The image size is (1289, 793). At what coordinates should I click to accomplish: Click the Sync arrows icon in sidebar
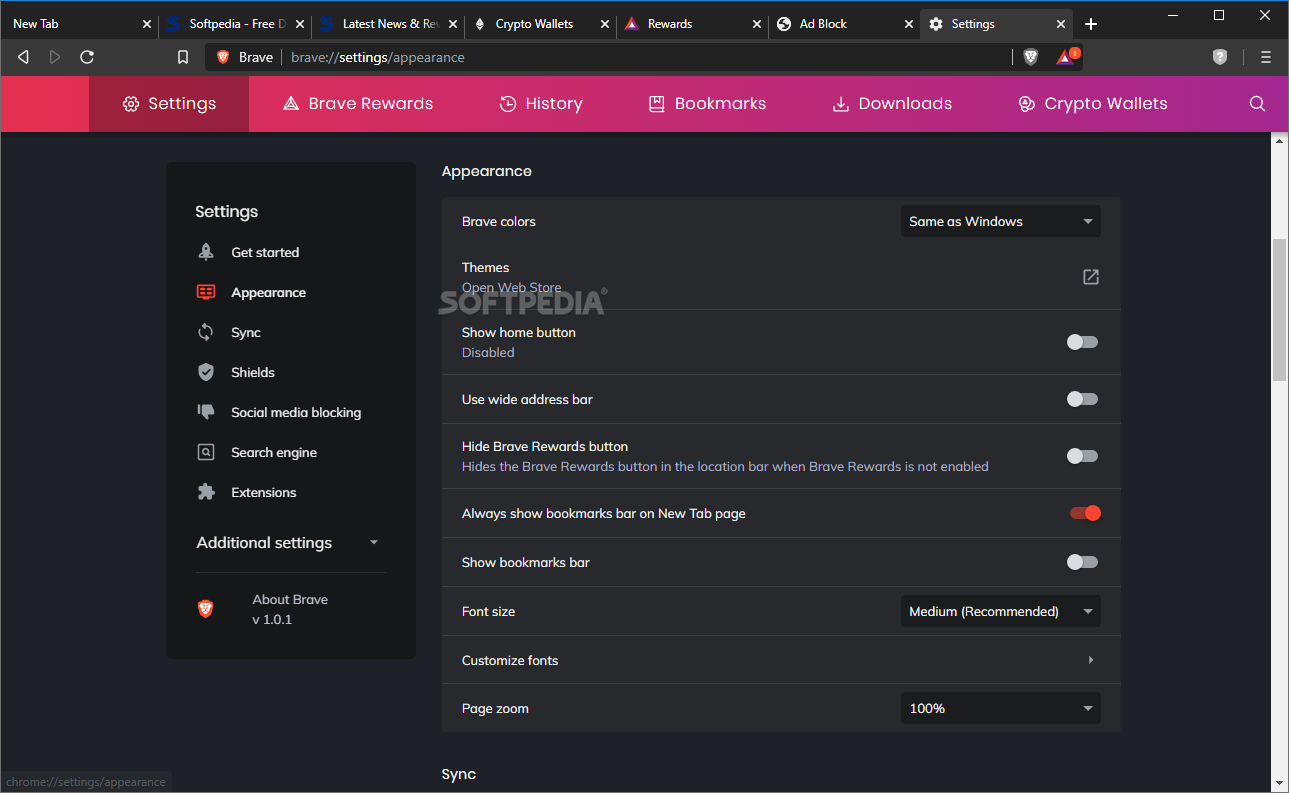(206, 332)
